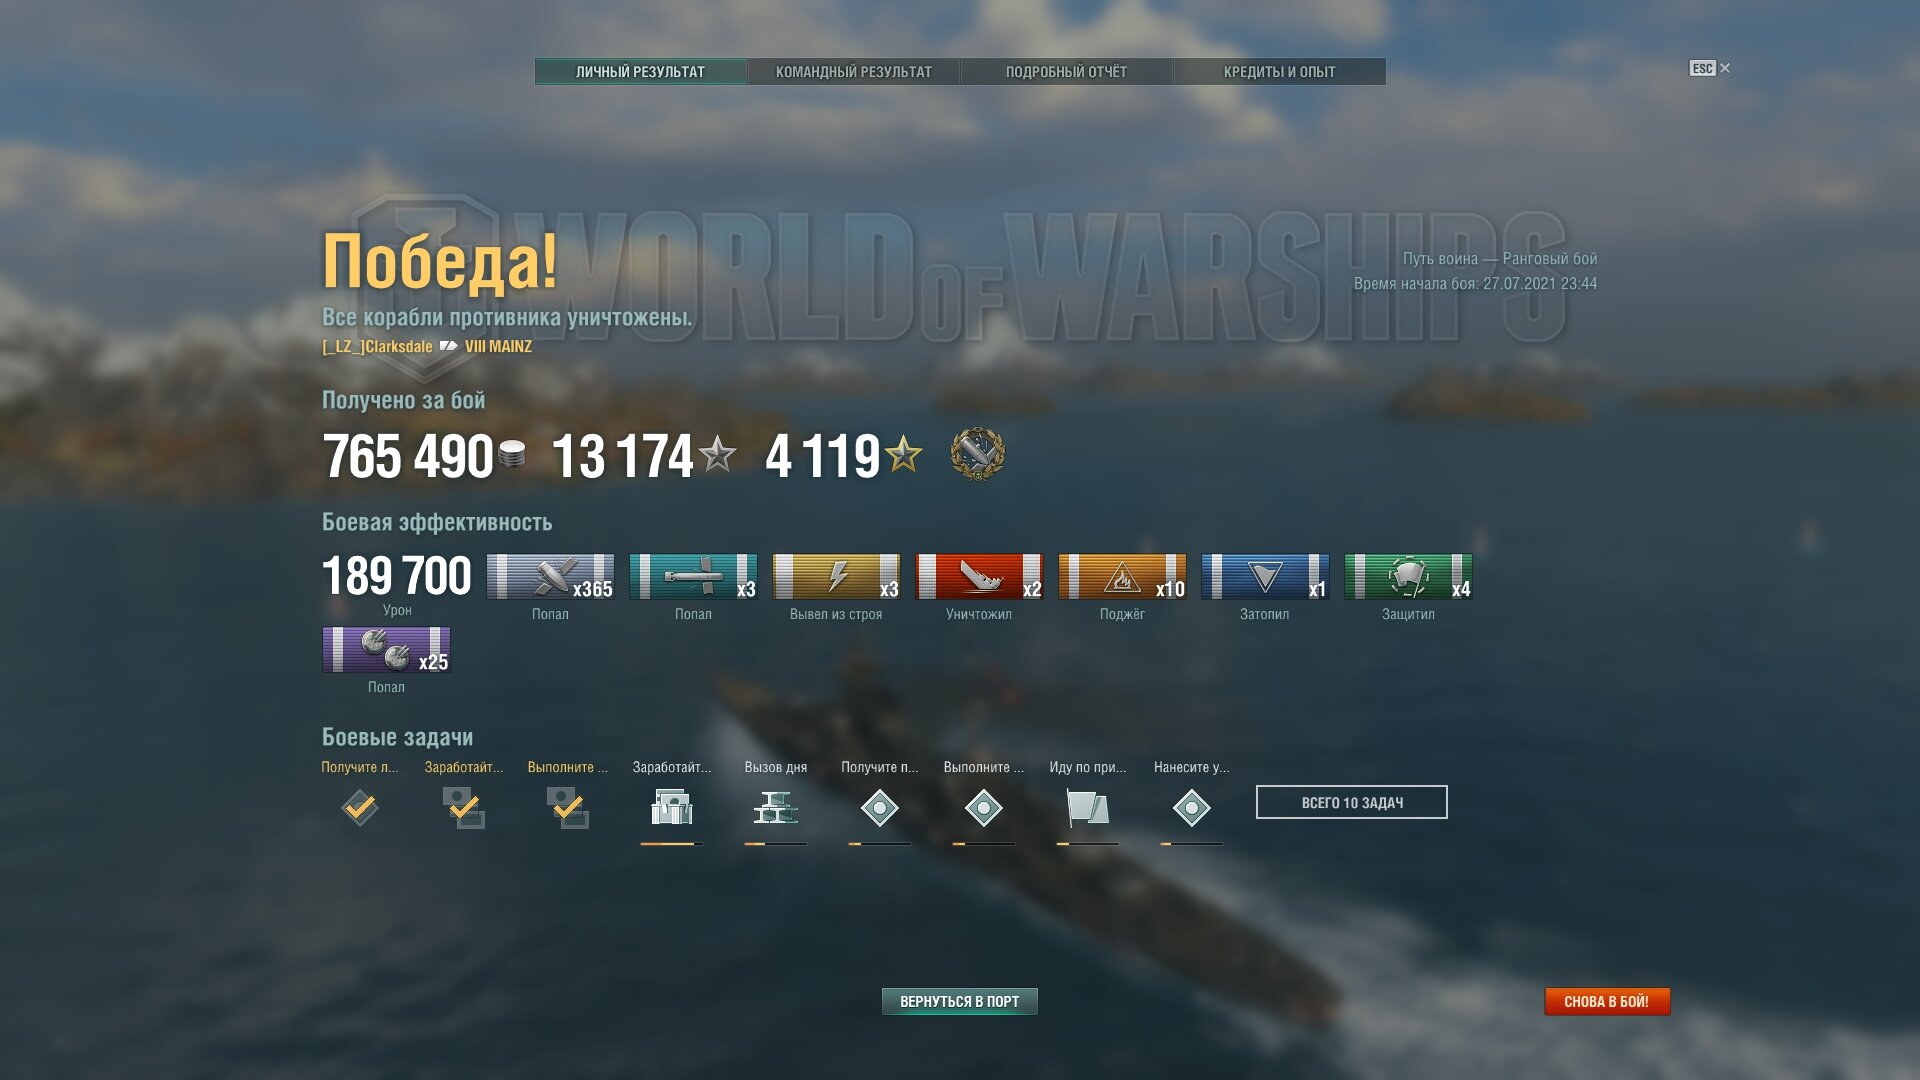This screenshot has width=1920, height=1080.
Task: Open the achievement medal next to 4 119
Action: pos(977,454)
